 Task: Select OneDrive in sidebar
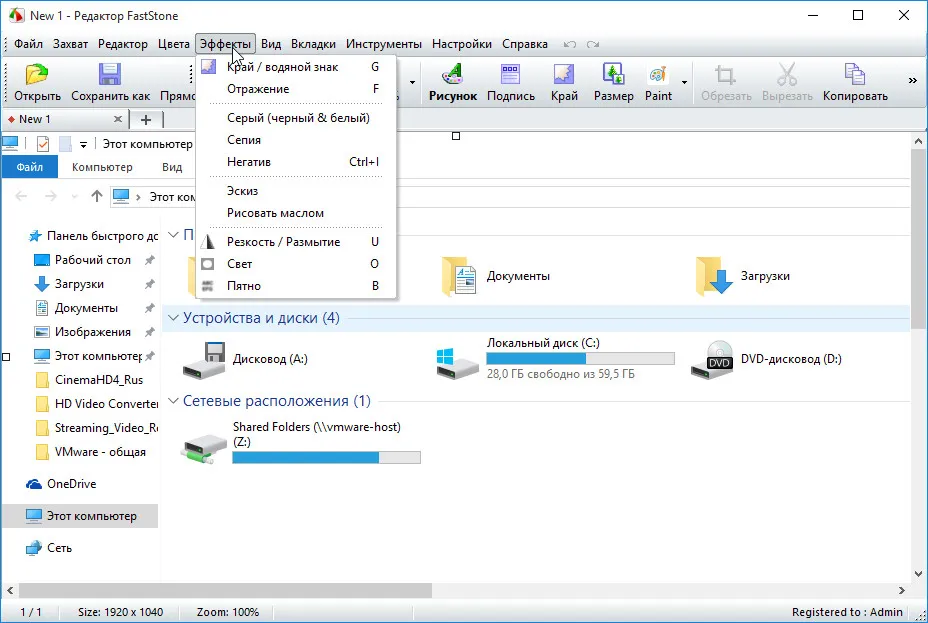tap(72, 484)
